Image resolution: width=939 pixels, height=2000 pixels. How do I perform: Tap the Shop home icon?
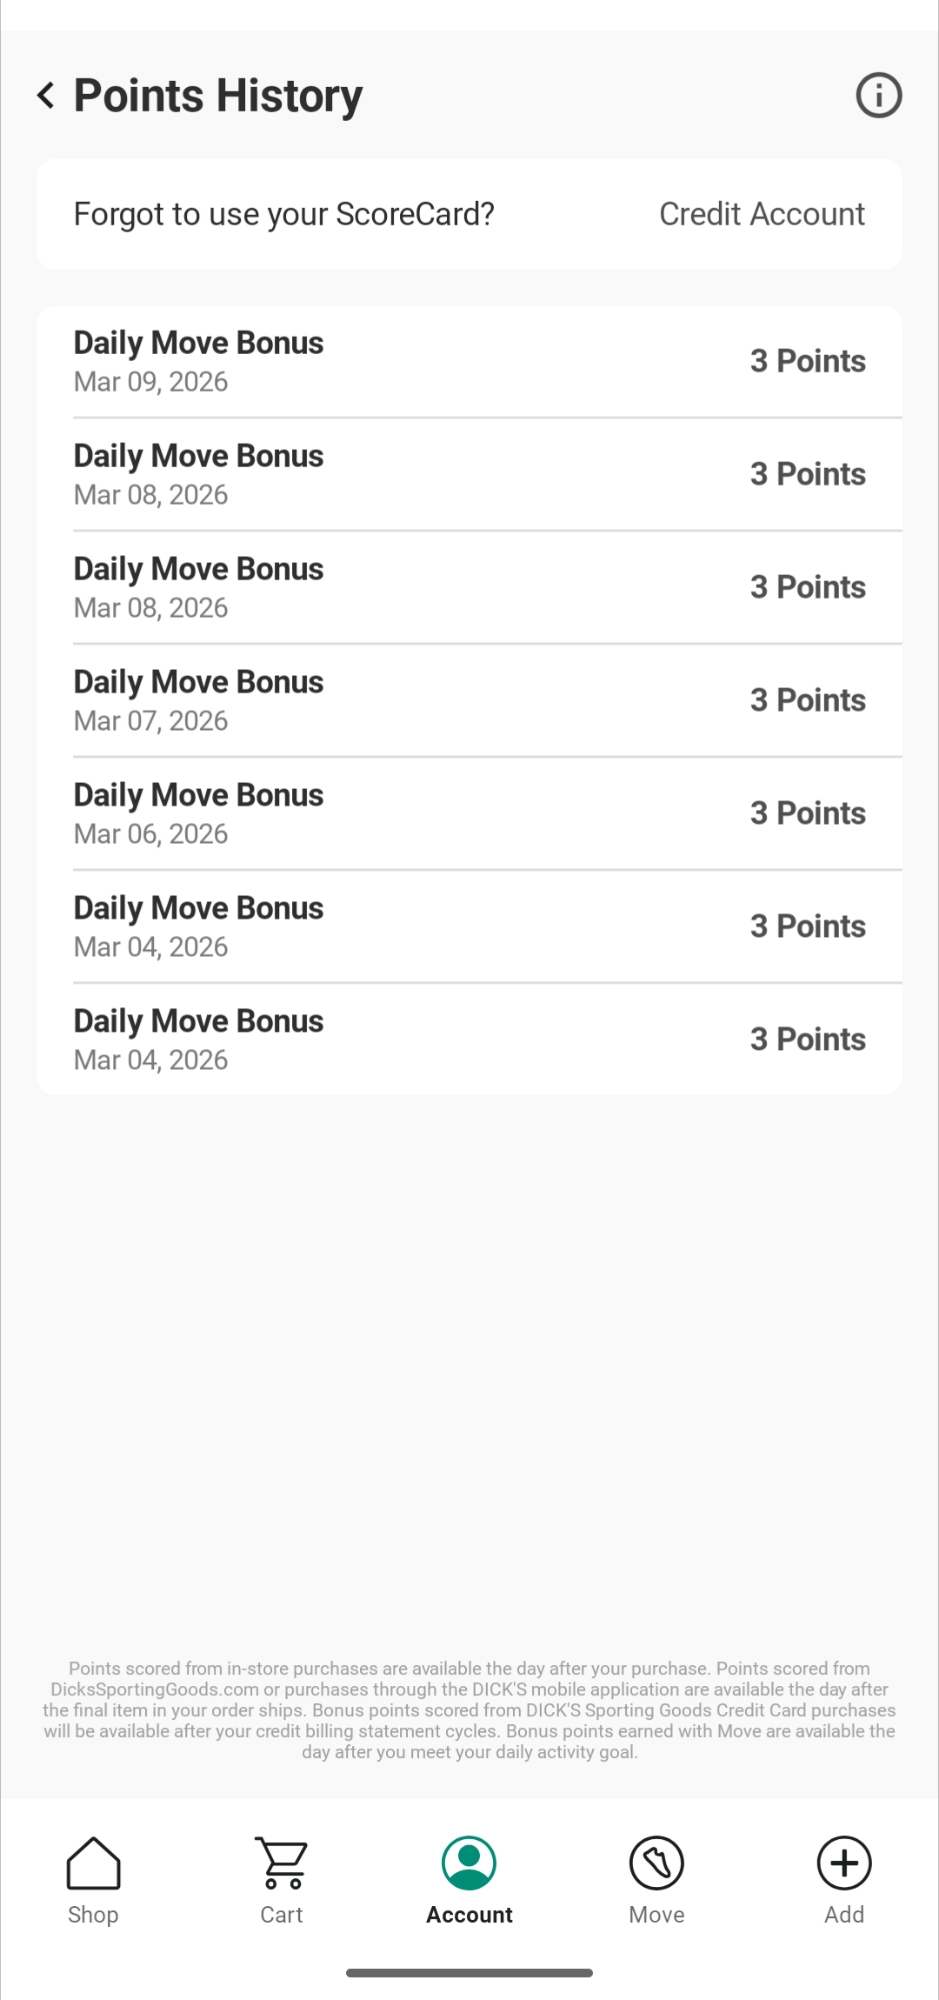click(93, 1863)
